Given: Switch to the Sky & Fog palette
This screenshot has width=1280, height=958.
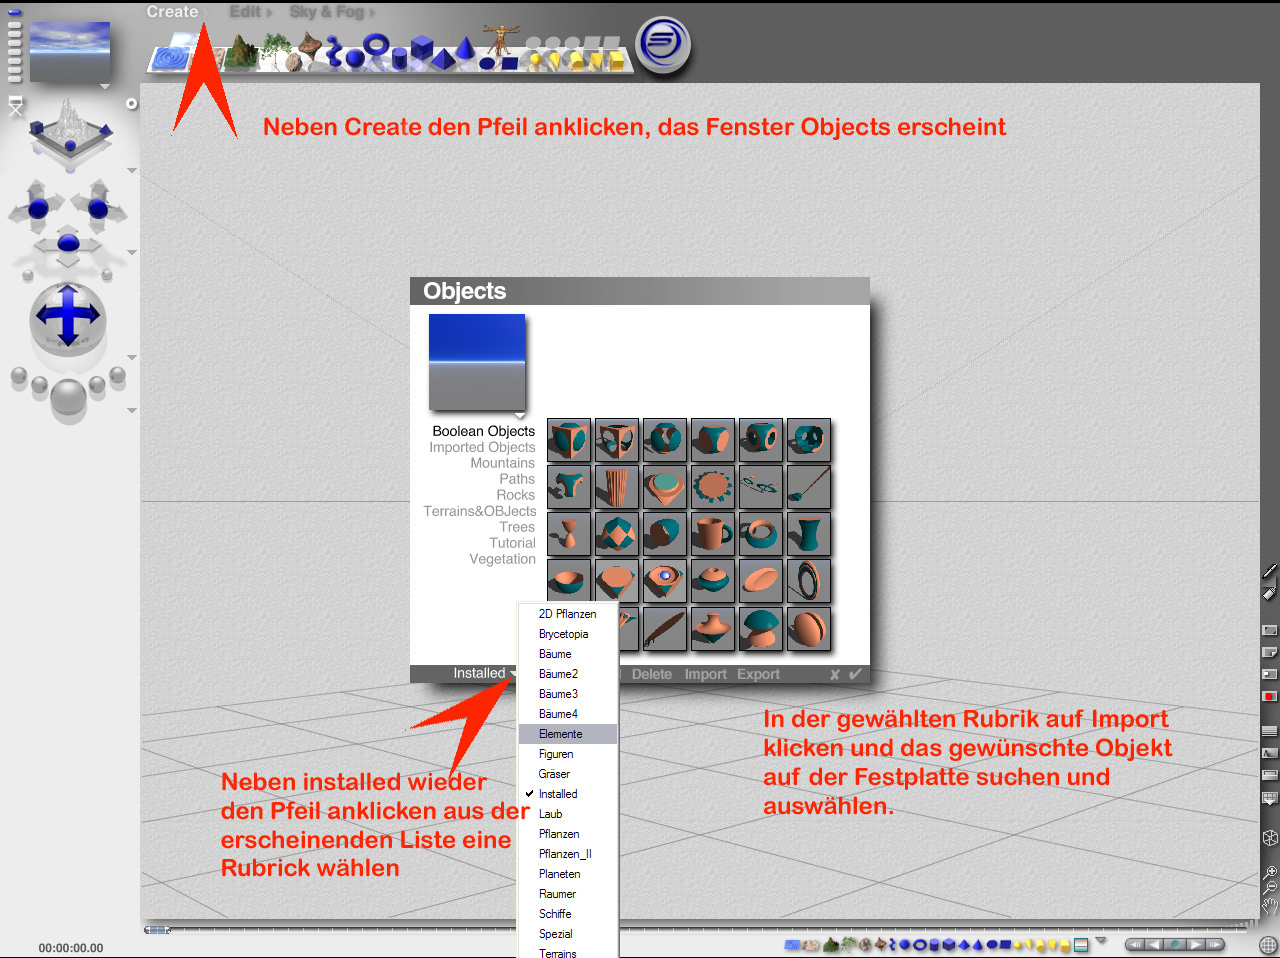Looking at the screenshot, I should (326, 12).
